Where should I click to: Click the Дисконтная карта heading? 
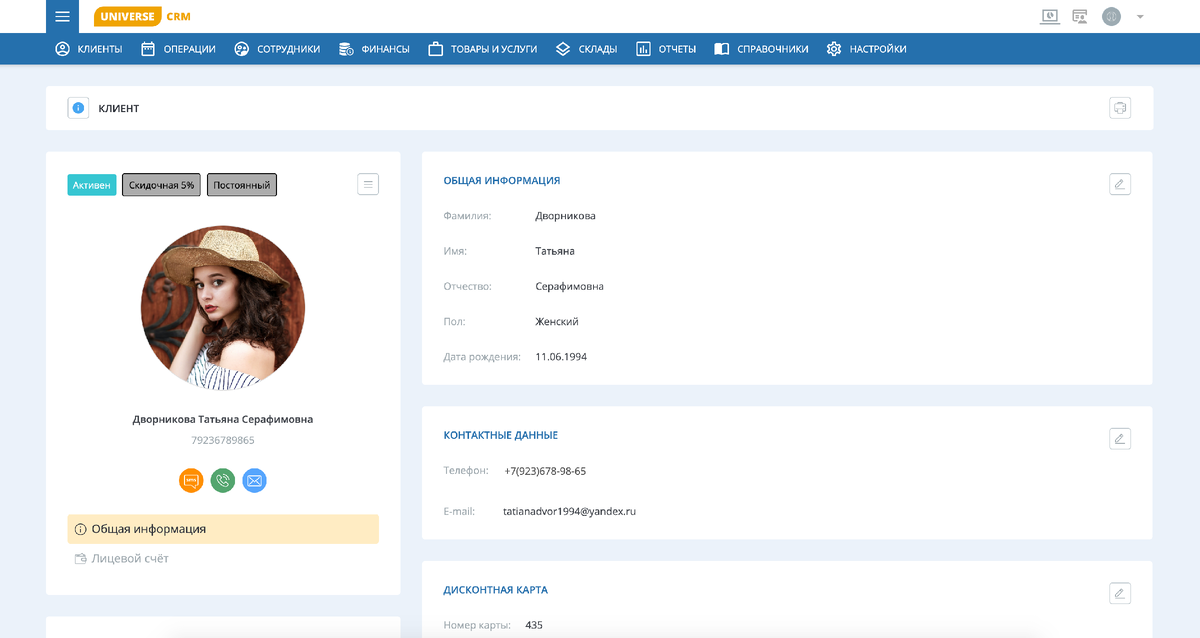point(496,590)
